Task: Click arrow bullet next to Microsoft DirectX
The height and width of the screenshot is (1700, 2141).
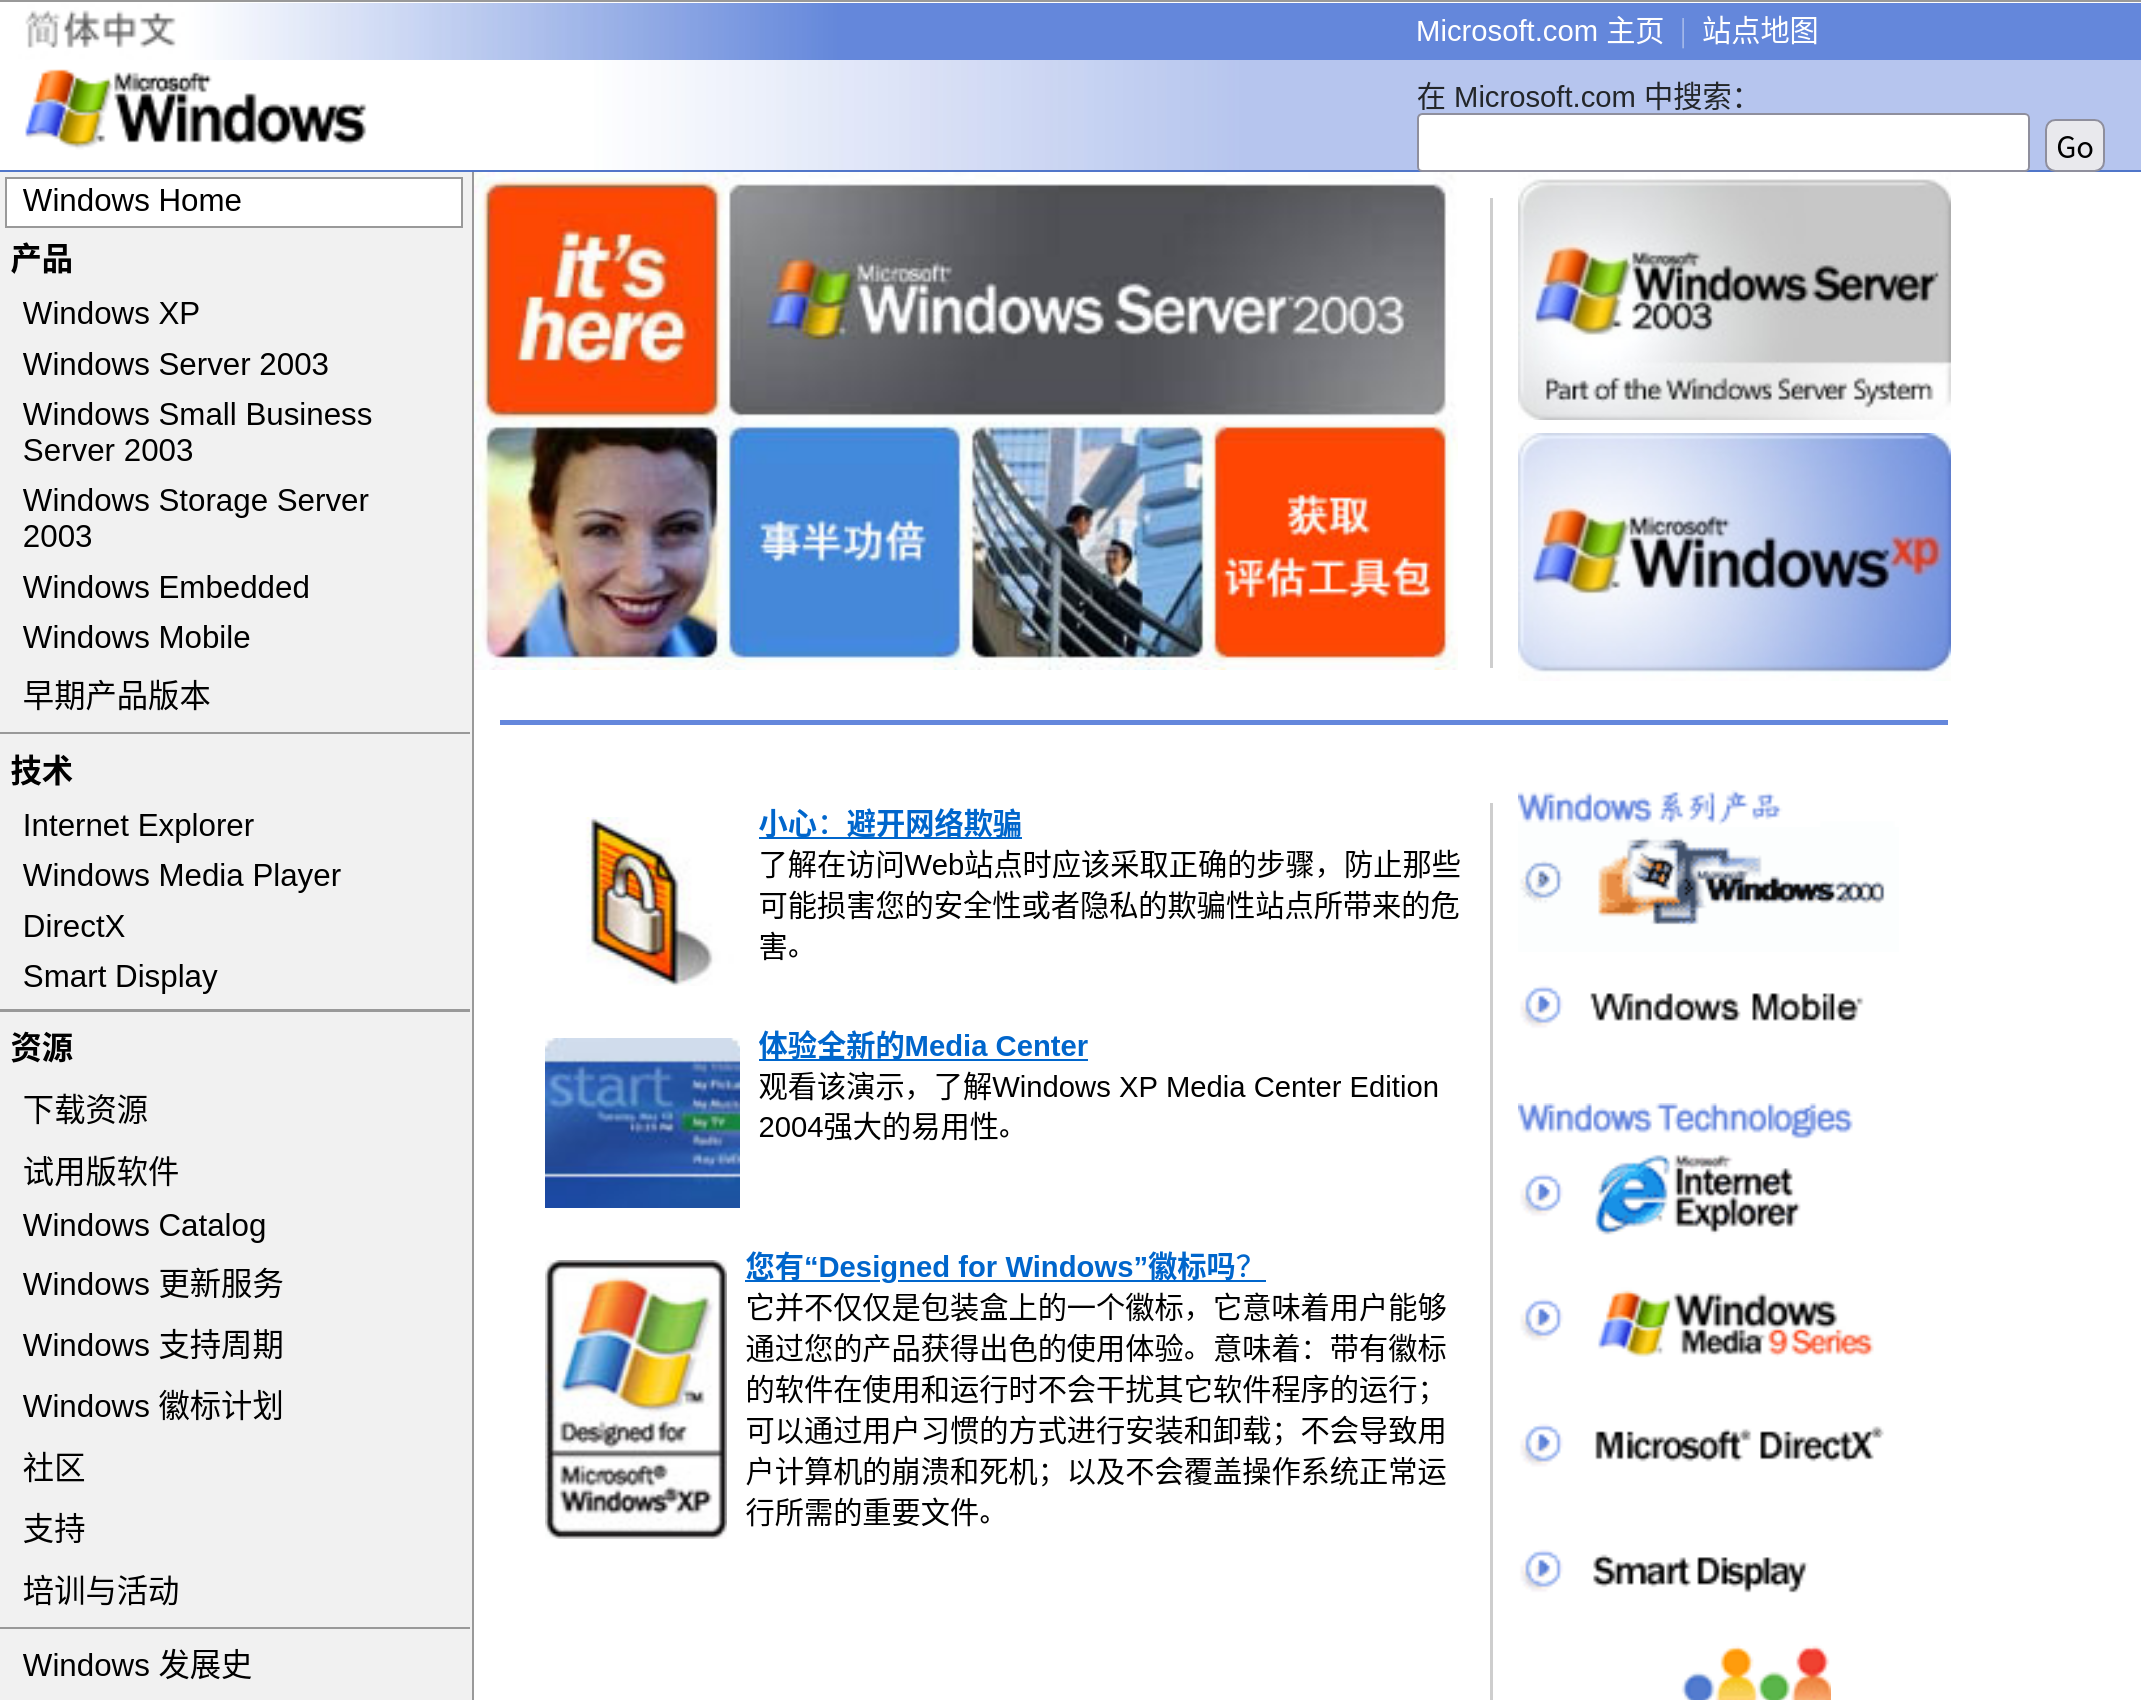Action: point(1542,1443)
